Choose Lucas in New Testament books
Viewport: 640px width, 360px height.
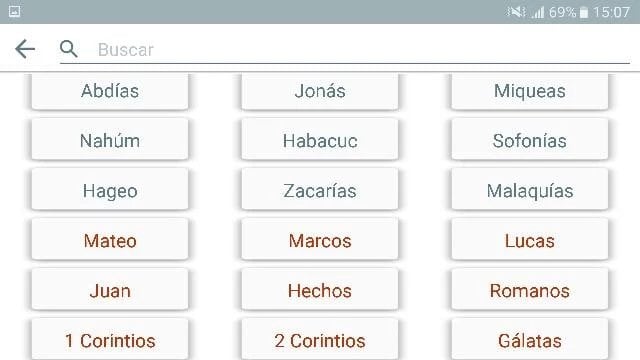(x=529, y=239)
